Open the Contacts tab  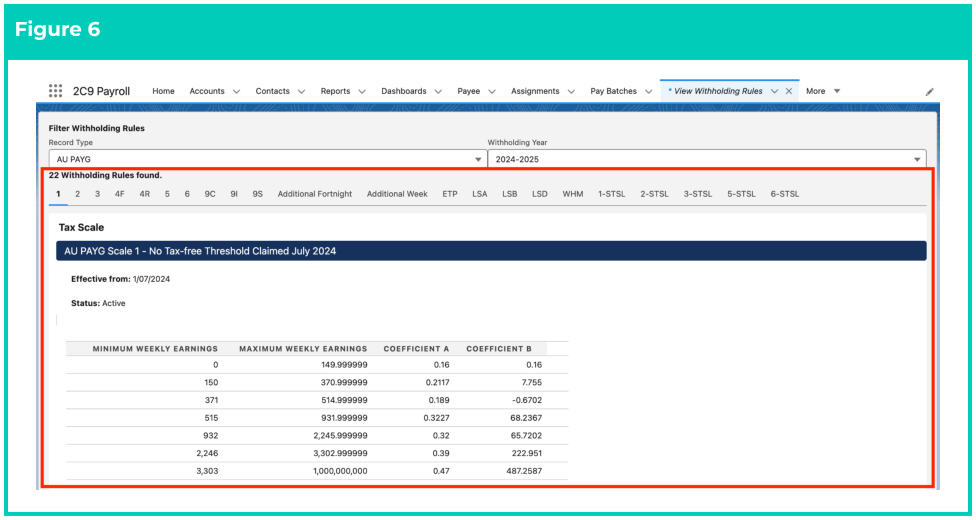[x=273, y=91]
